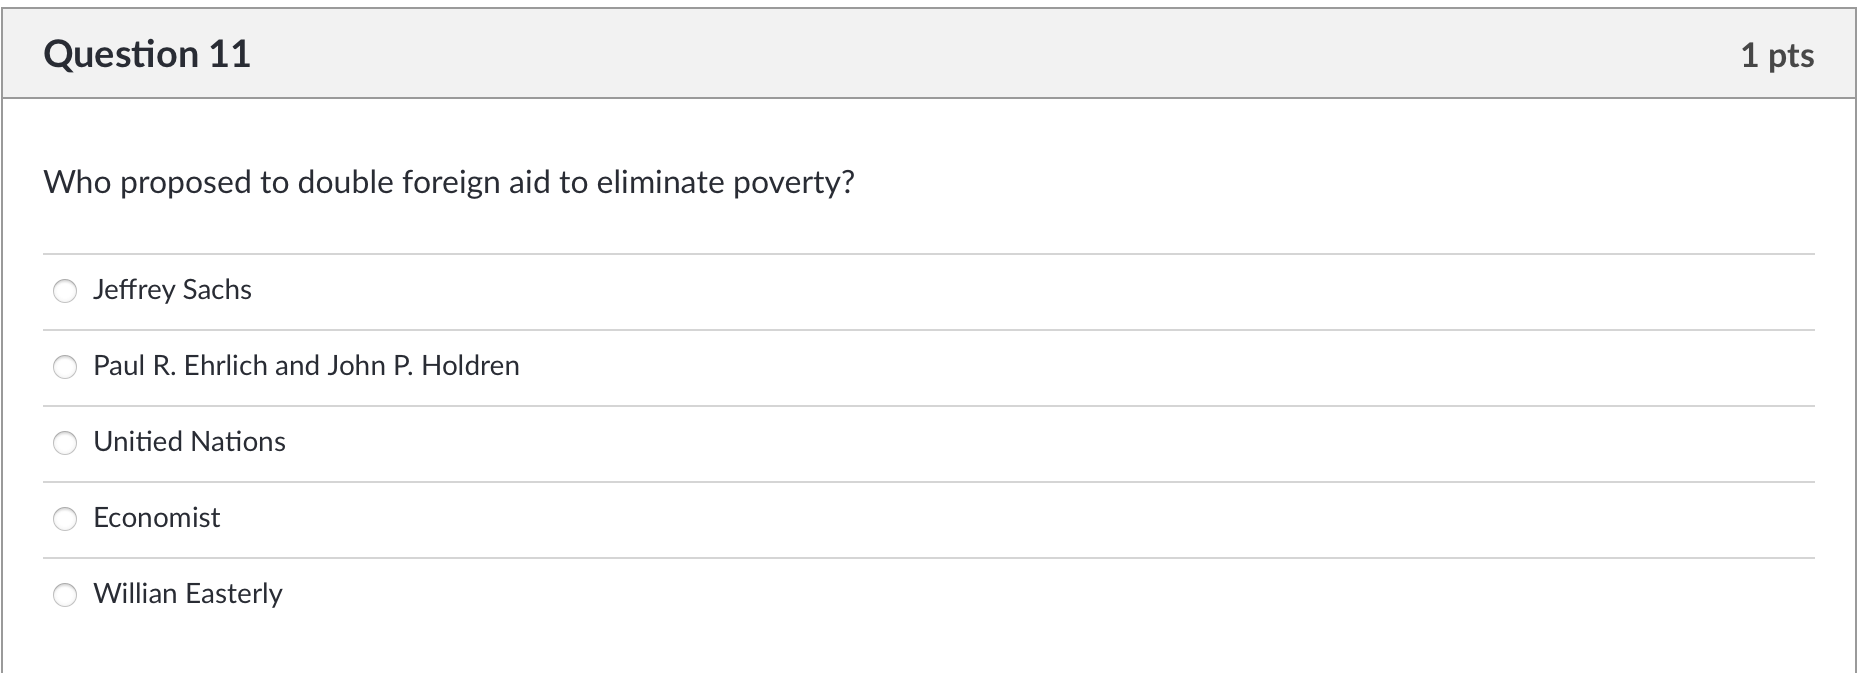Click the Question 11 header title
The image size is (1861, 673).
pyautogui.click(x=148, y=54)
